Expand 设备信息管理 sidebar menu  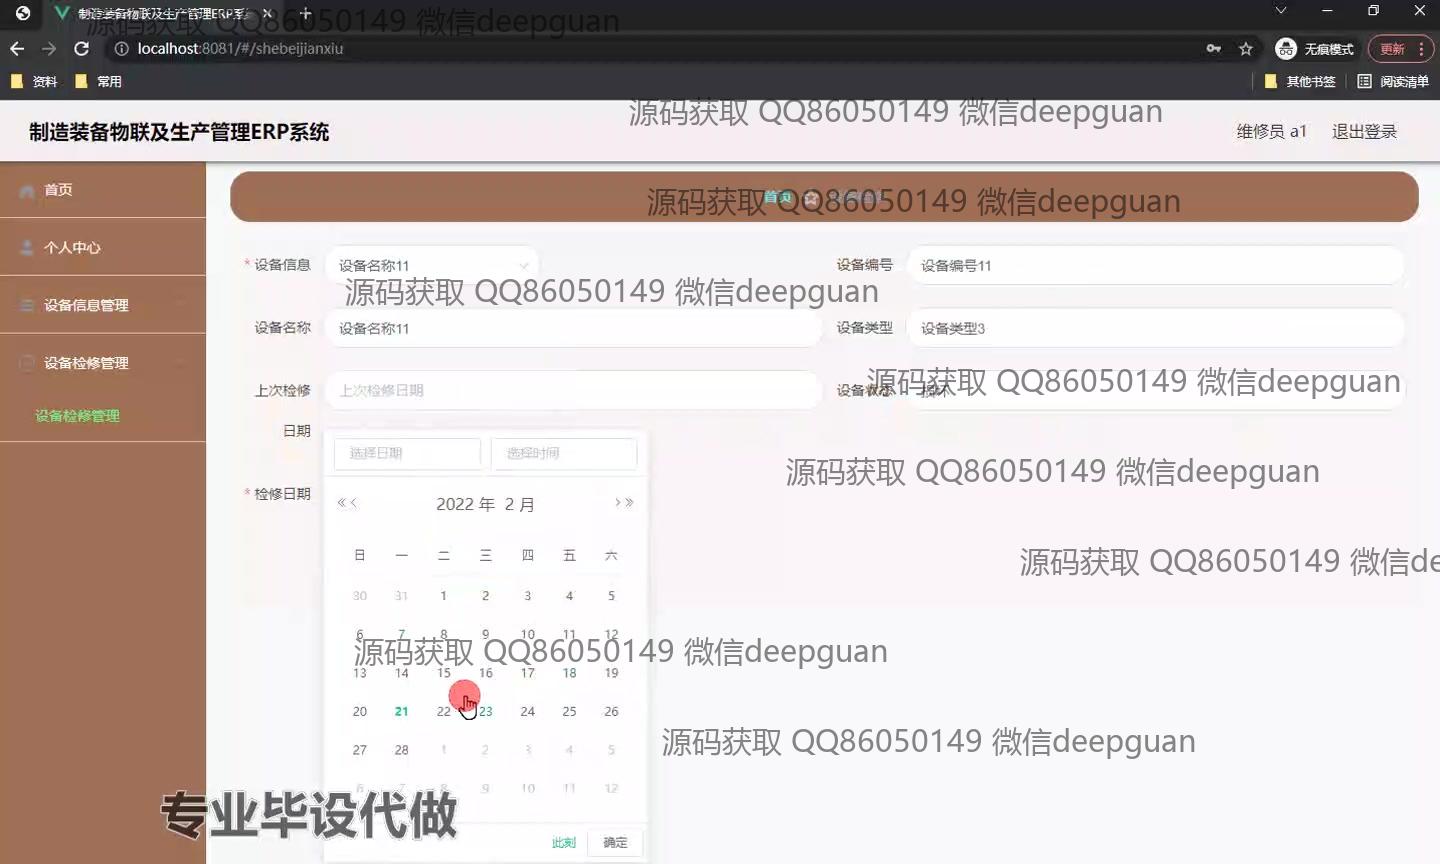pos(86,305)
